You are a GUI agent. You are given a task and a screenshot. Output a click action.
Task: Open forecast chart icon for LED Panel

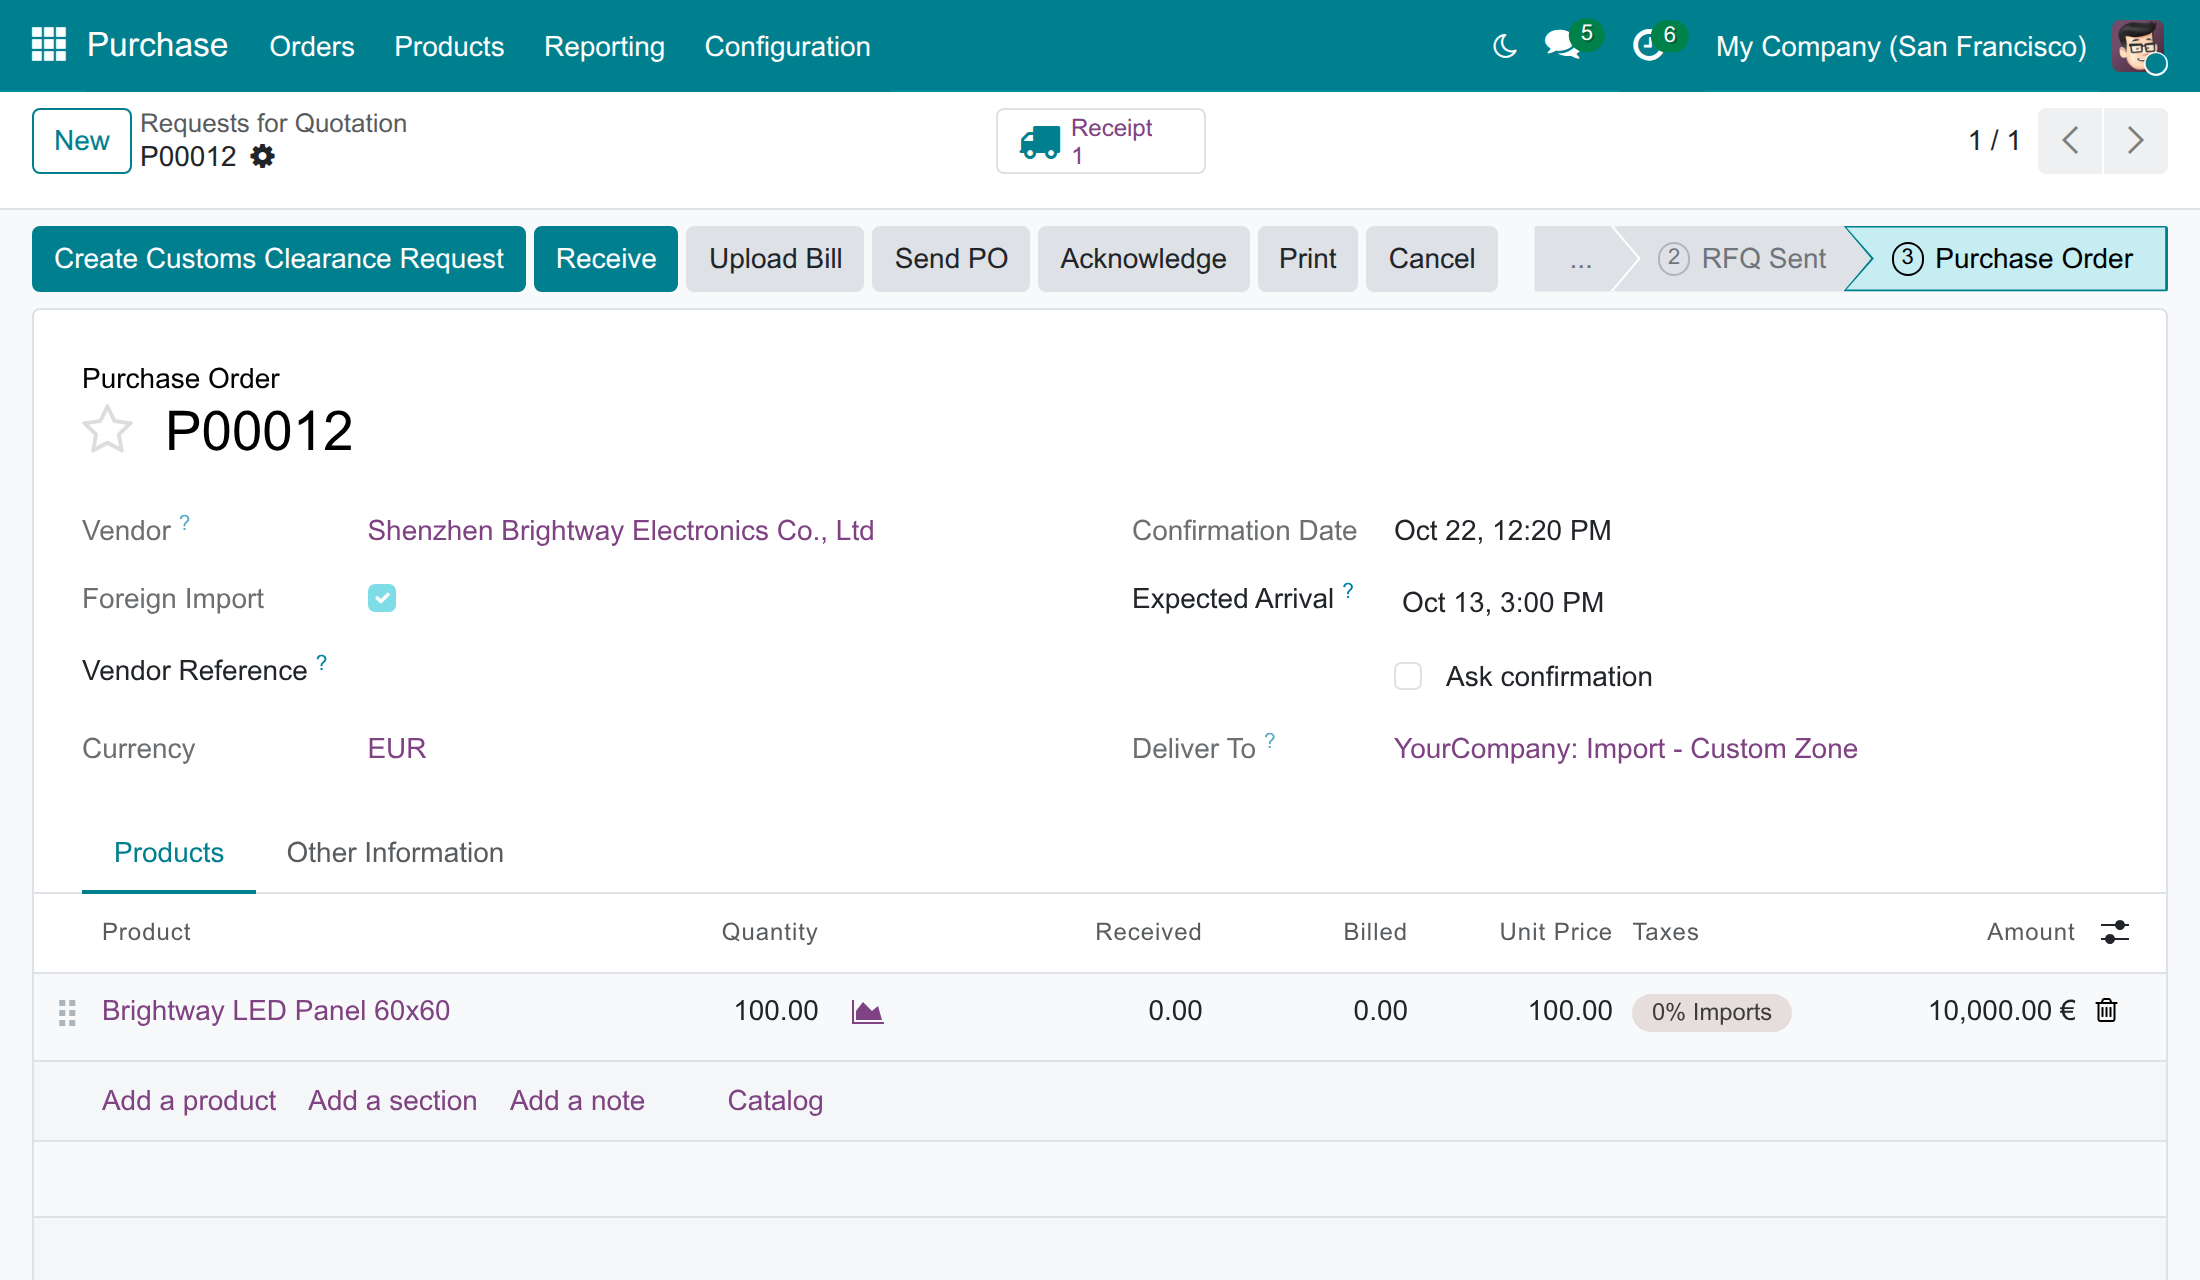[x=867, y=1012]
